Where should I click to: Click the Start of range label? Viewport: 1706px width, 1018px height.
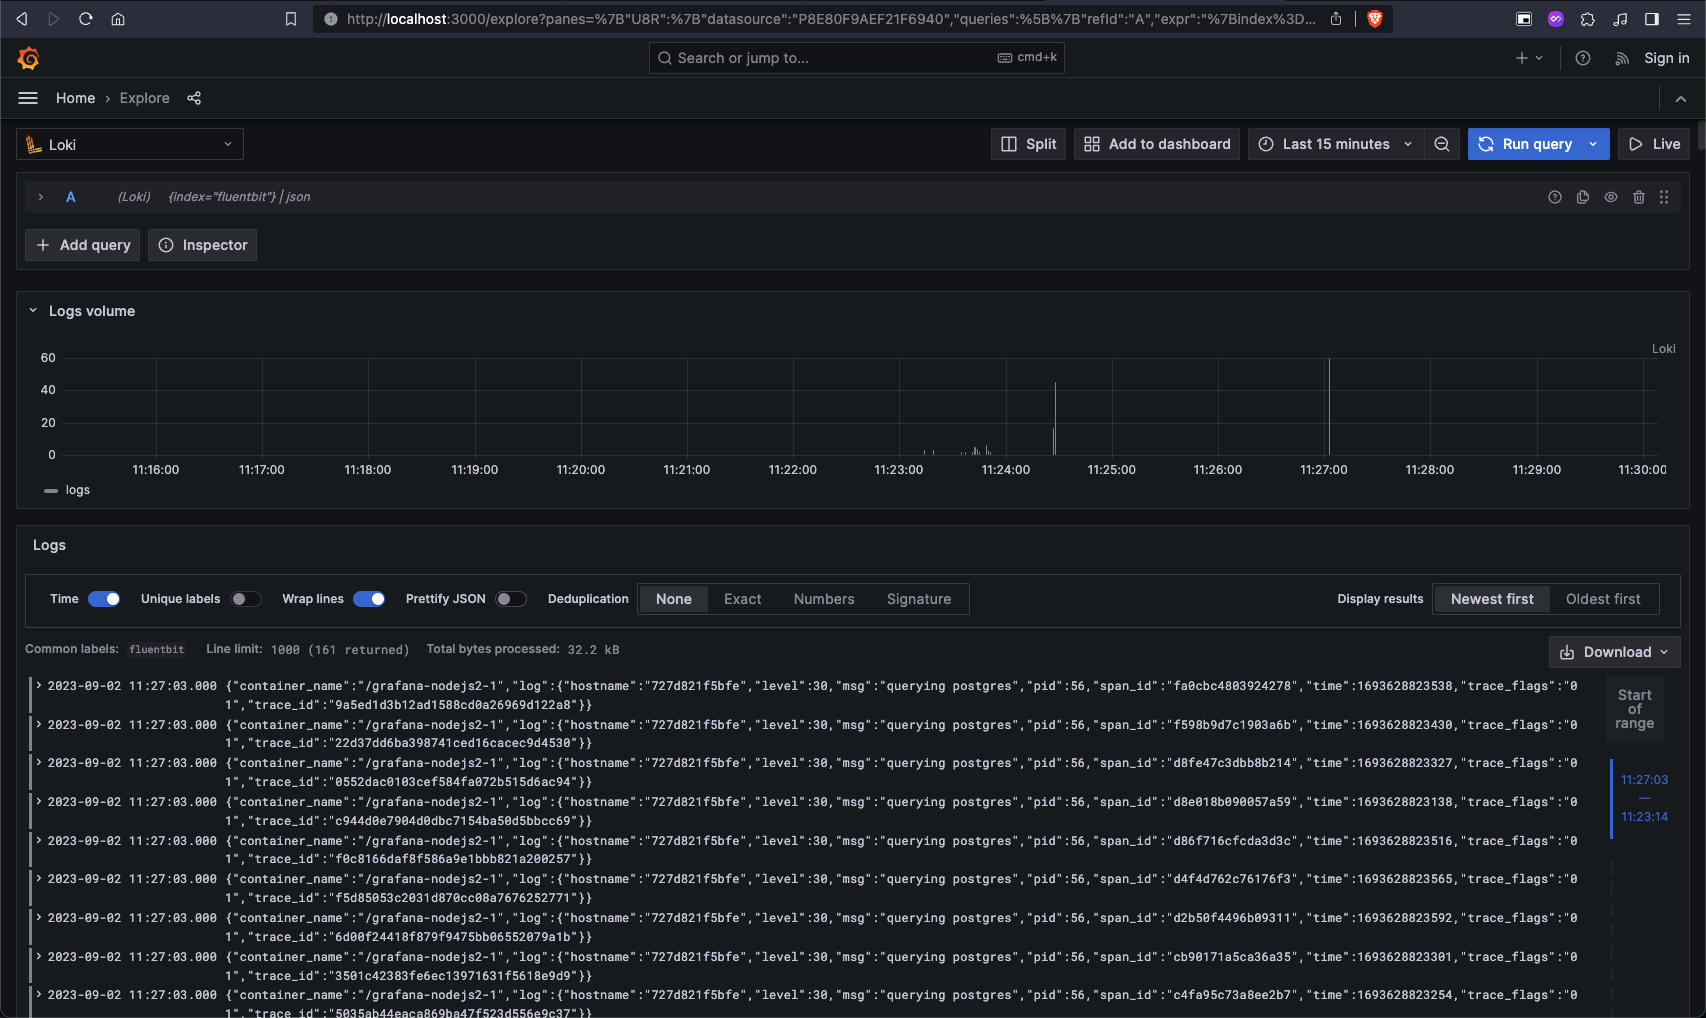coord(1635,709)
